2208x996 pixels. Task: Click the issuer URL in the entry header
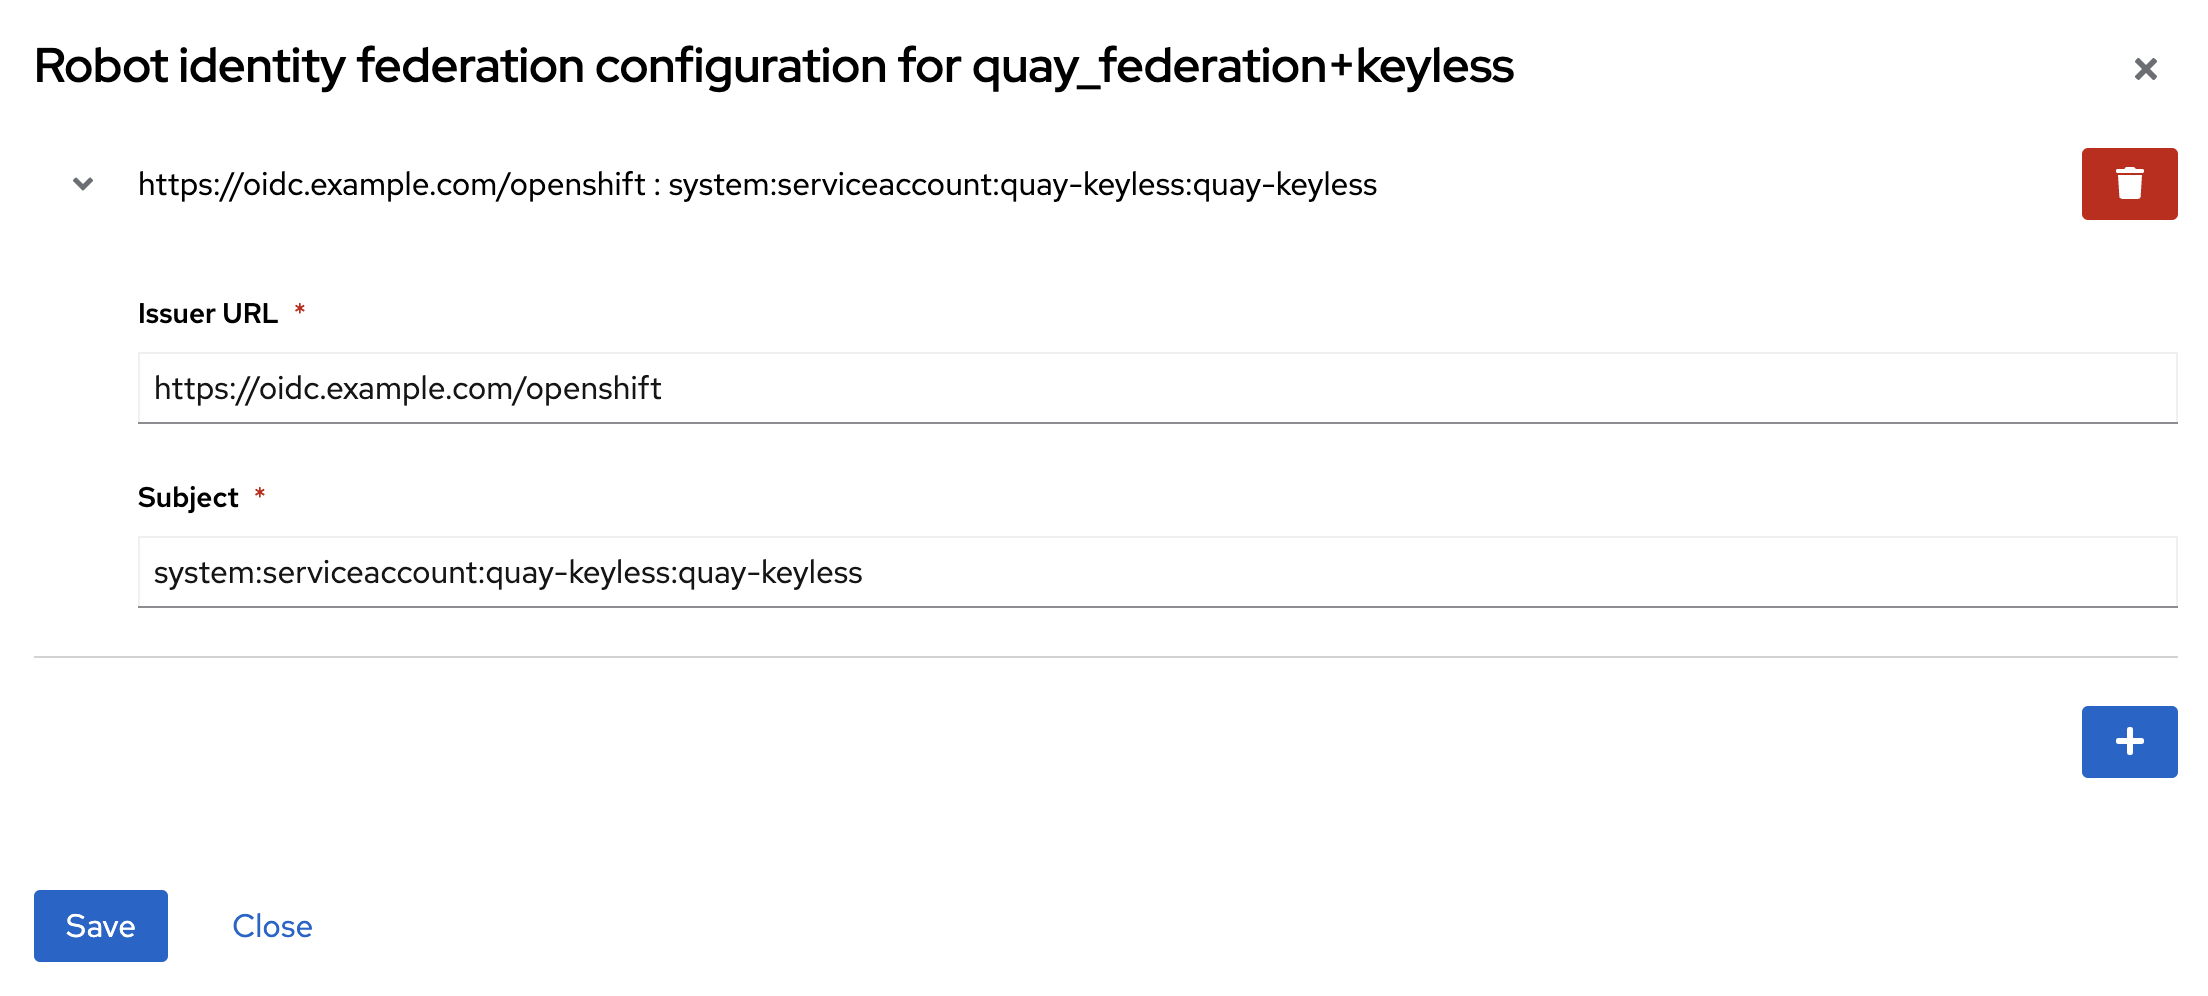pos(391,184)
